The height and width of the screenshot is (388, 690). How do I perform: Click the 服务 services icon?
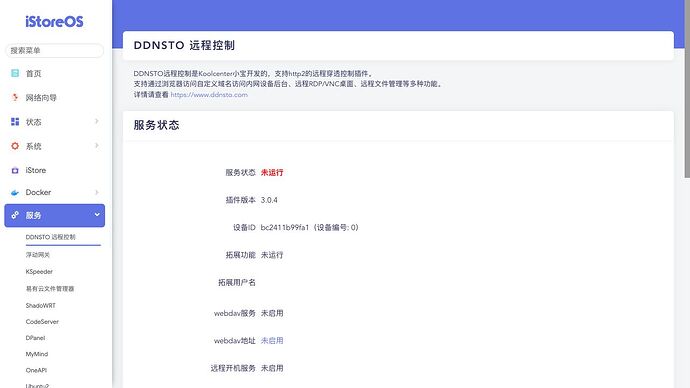pyautogui.click(x=15, y=215)
